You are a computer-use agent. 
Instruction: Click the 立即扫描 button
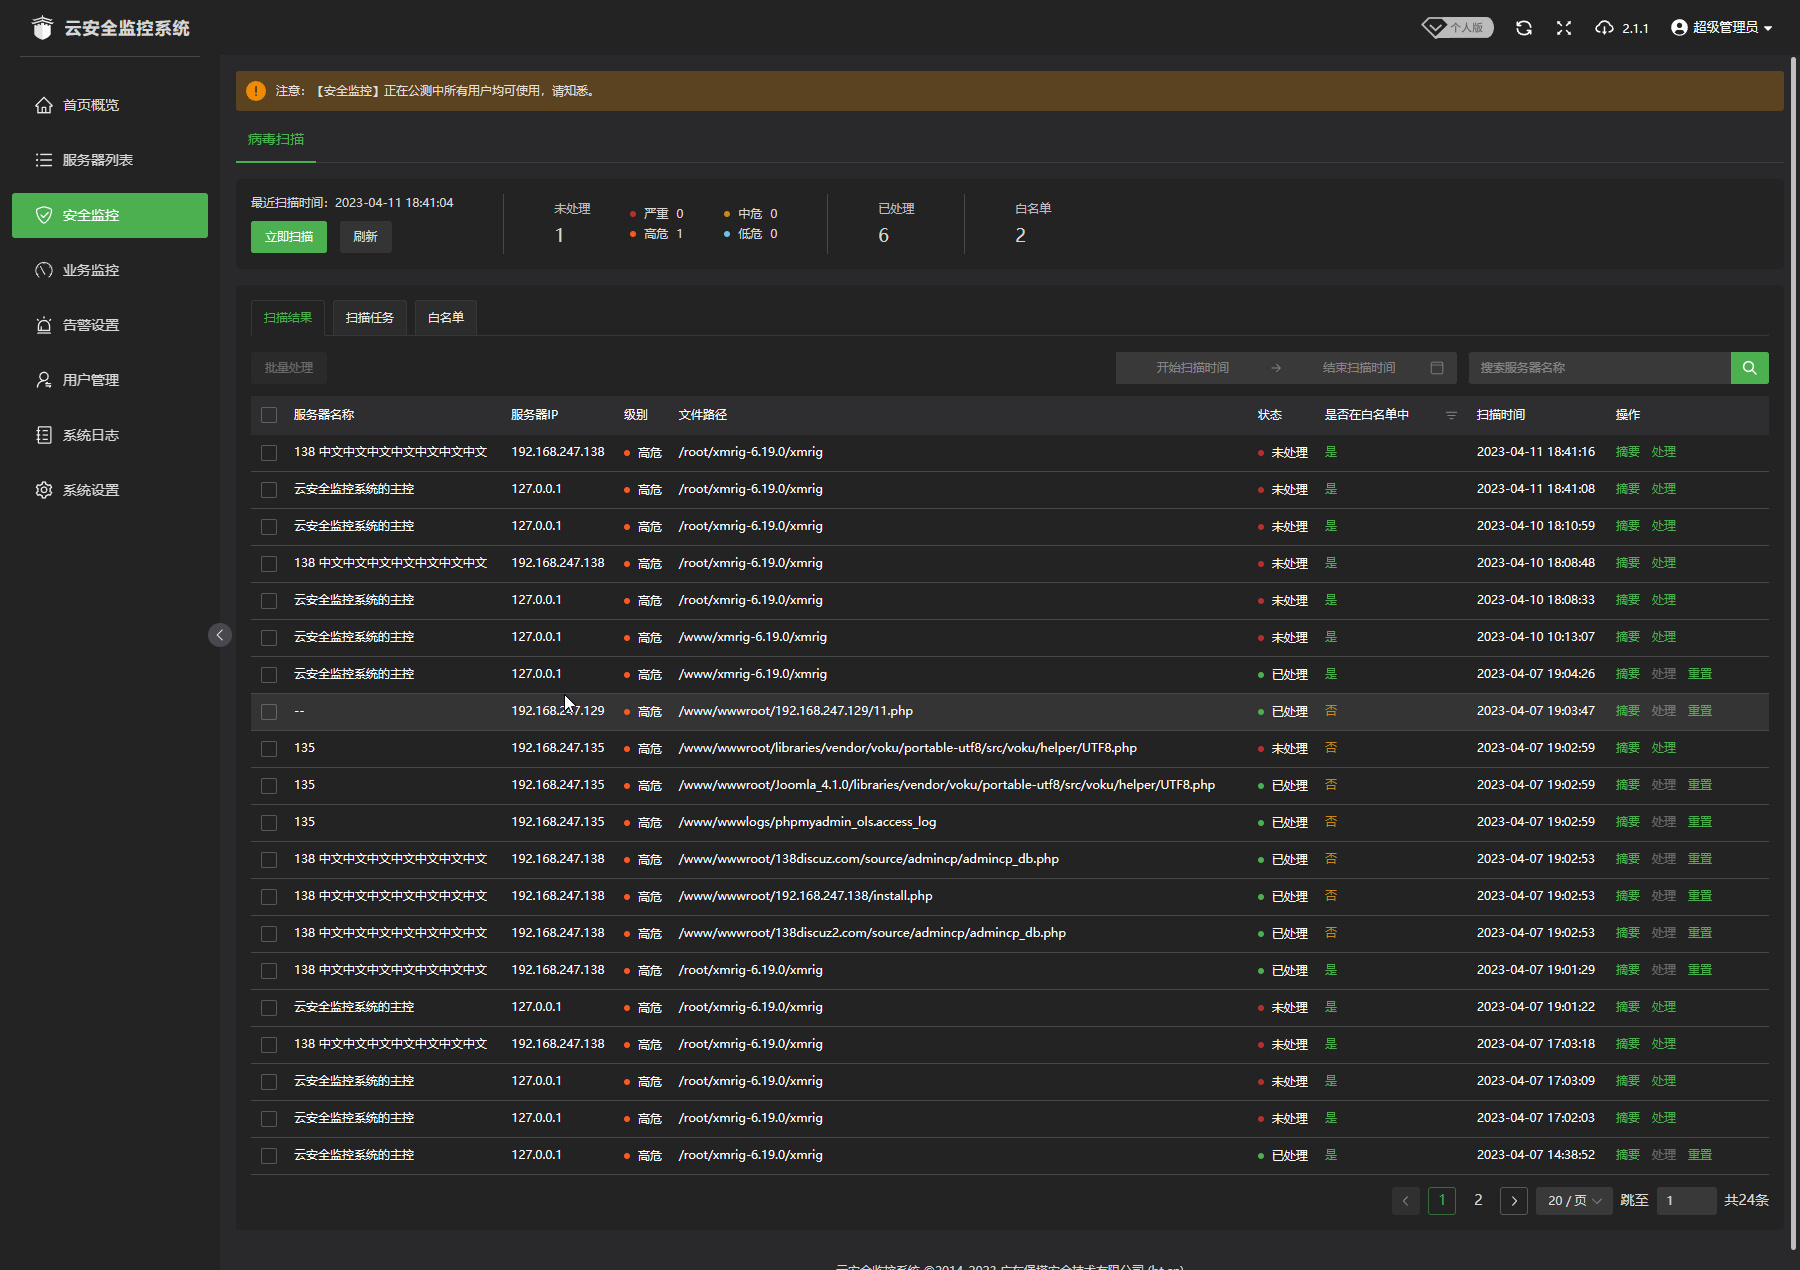click(289, 237)
